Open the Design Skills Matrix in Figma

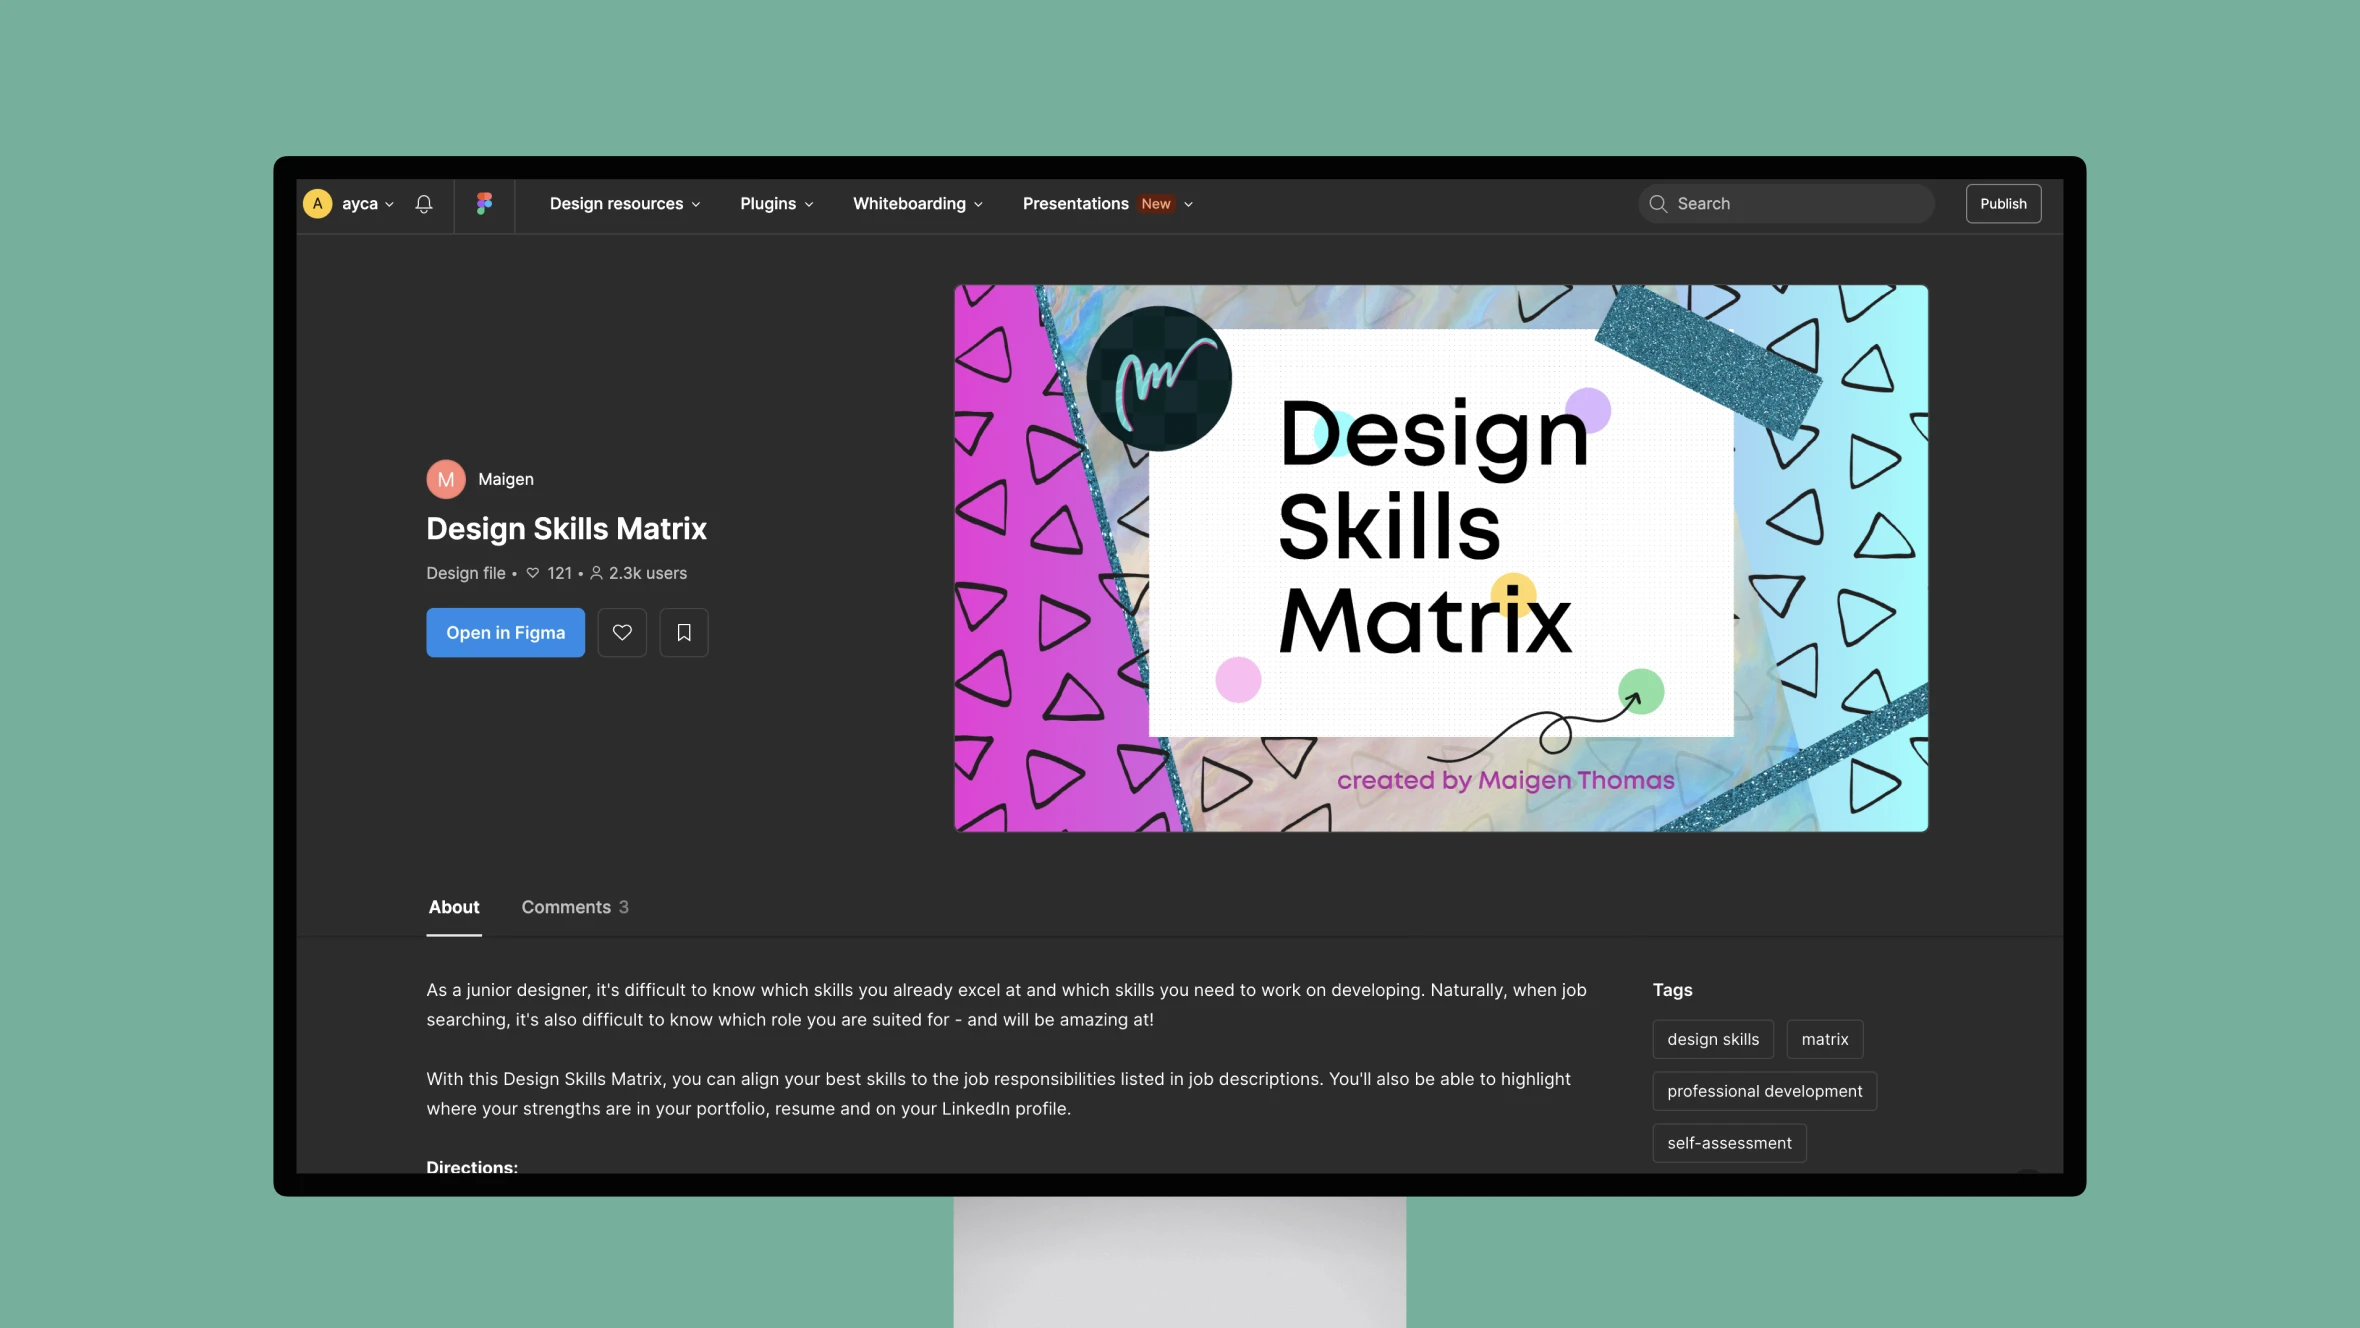pyautogui.click(x=504, y=632)
